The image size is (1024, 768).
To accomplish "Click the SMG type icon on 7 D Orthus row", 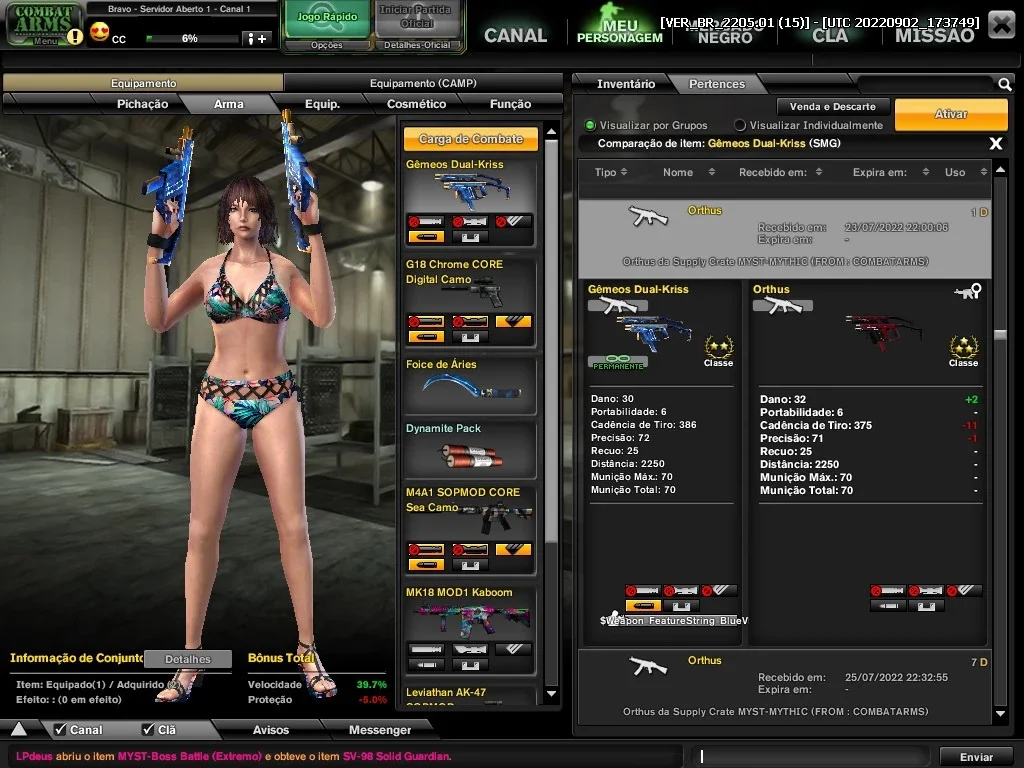I will tap(648, 666).
